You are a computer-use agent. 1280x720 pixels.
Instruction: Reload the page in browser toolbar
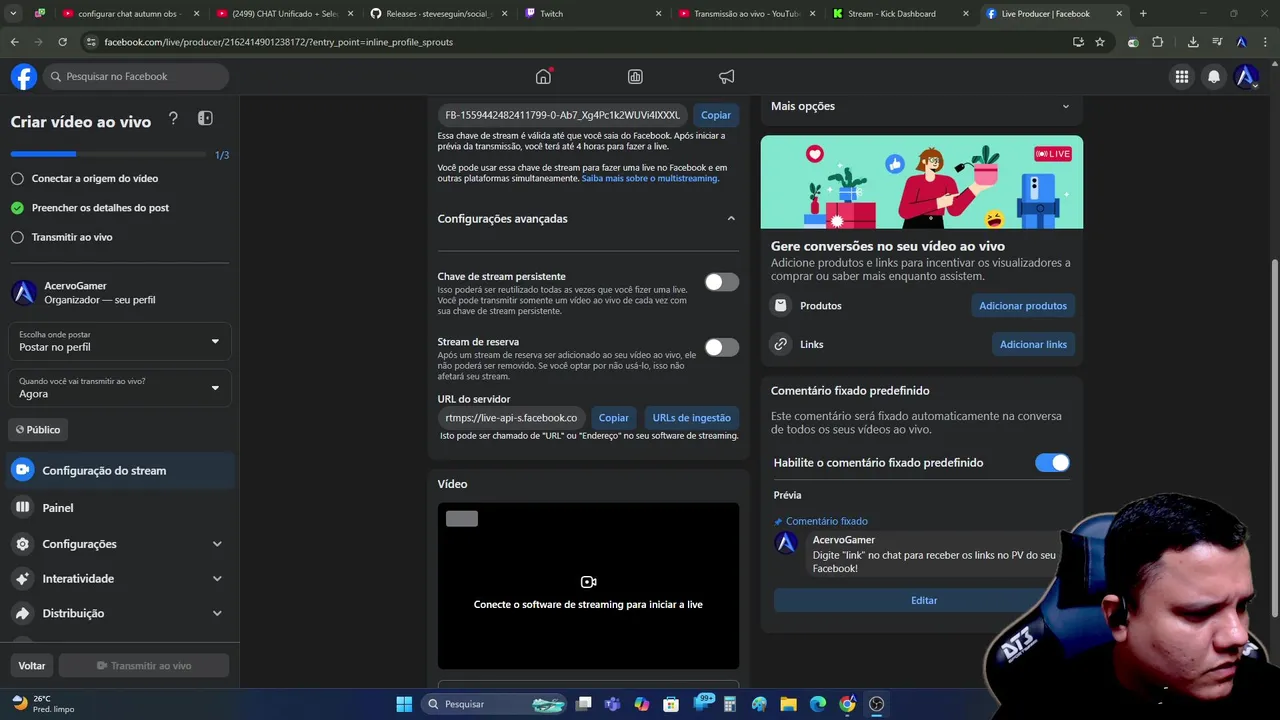(62, 42)
